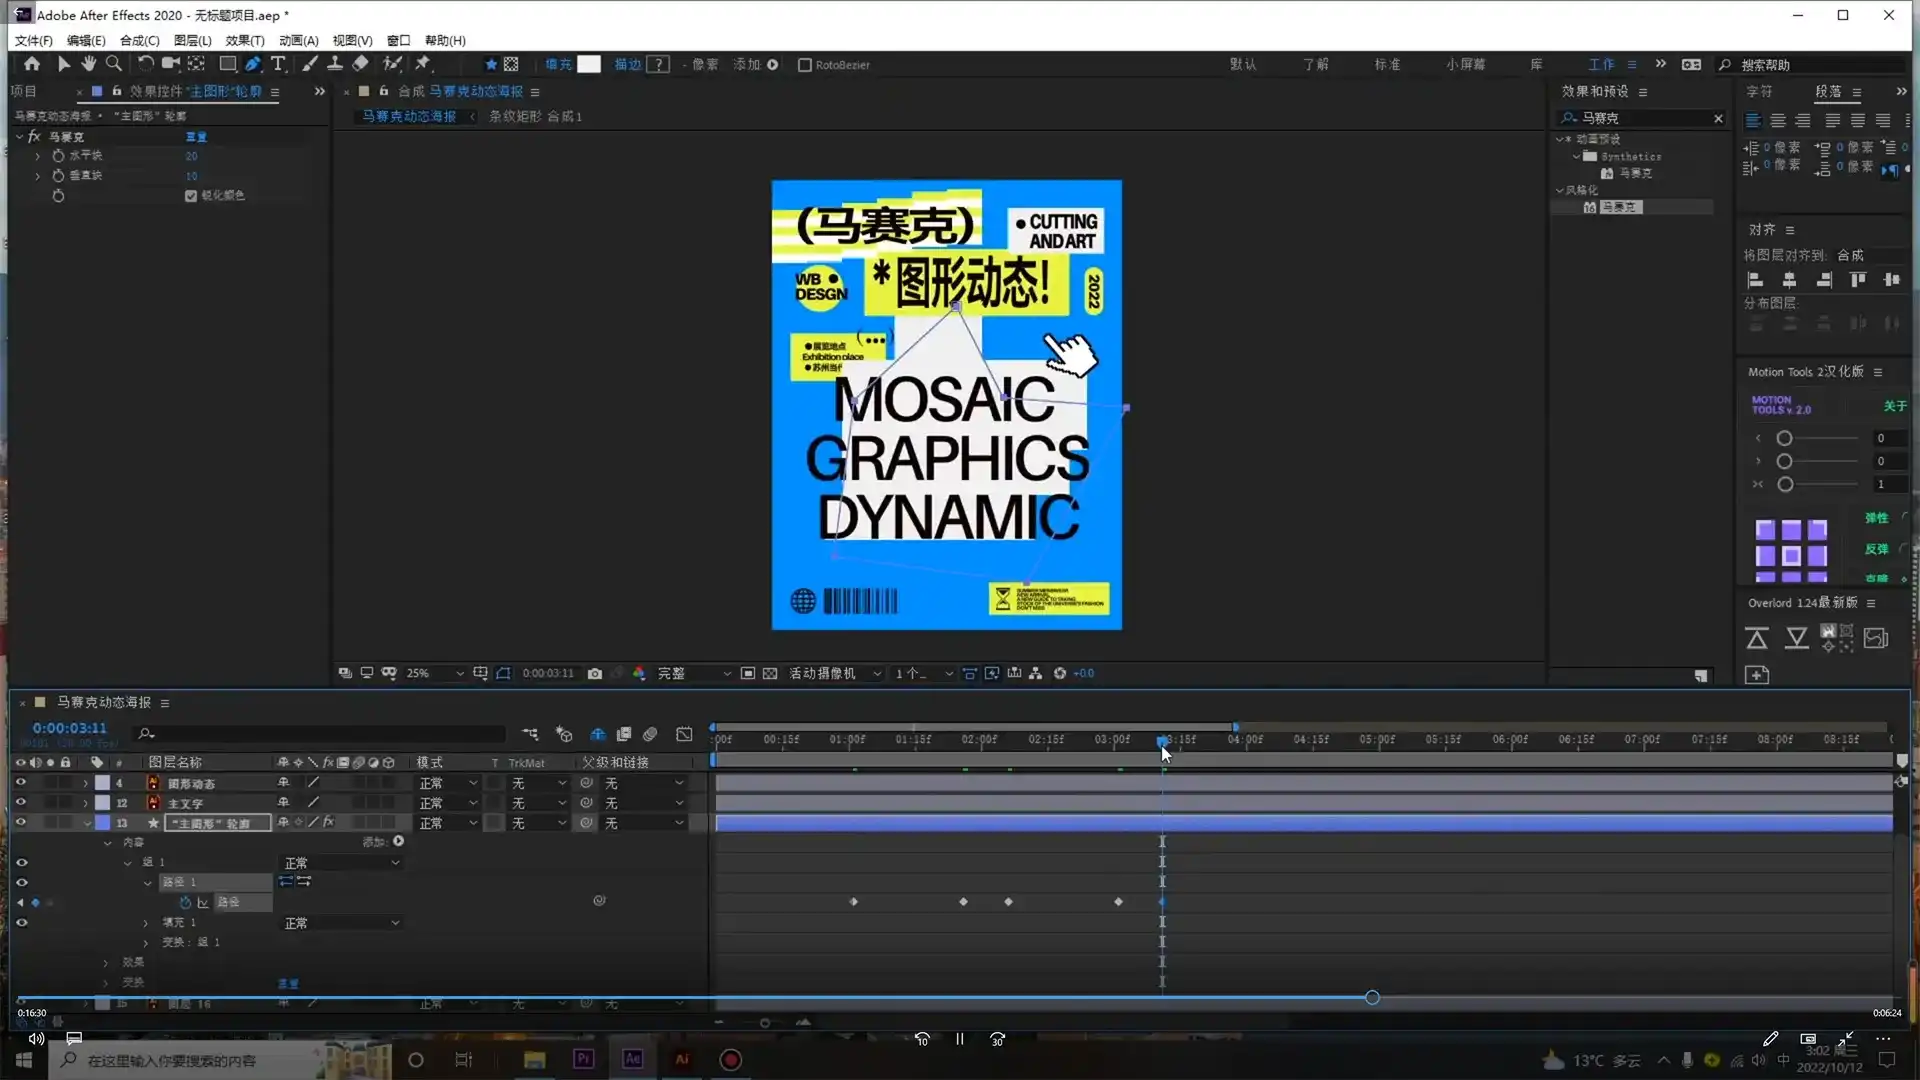The width and height of the screenshot is (1920, 1080).
Task: Open blend mode dropdown for 图形动态 layer
Action: click(x=447, y=783)
